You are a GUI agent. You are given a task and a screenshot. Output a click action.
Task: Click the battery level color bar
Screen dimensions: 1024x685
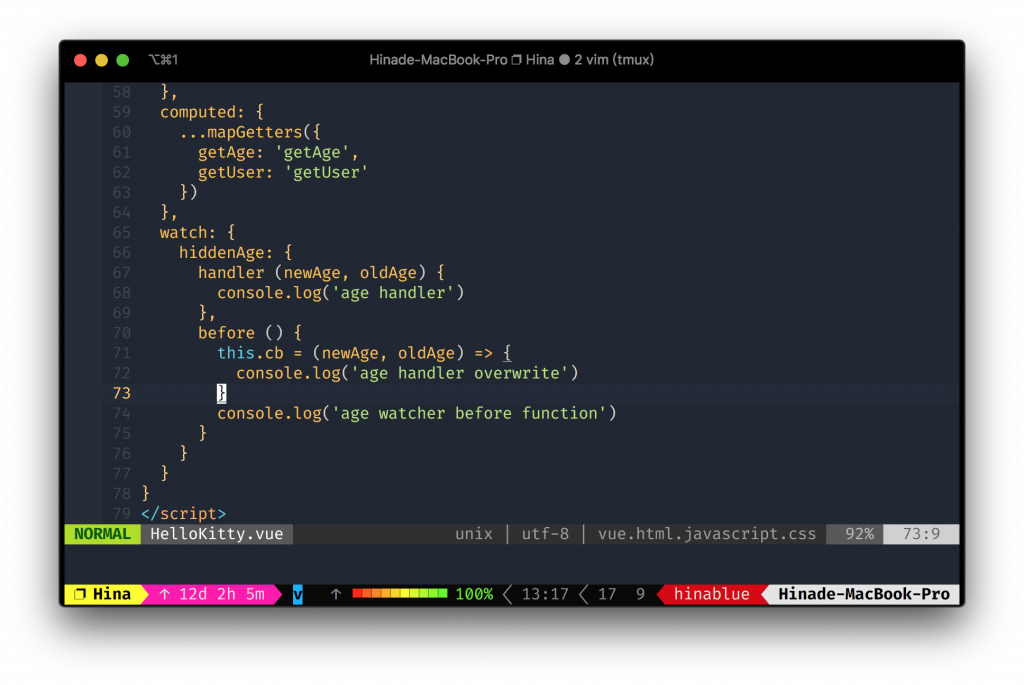400,594
